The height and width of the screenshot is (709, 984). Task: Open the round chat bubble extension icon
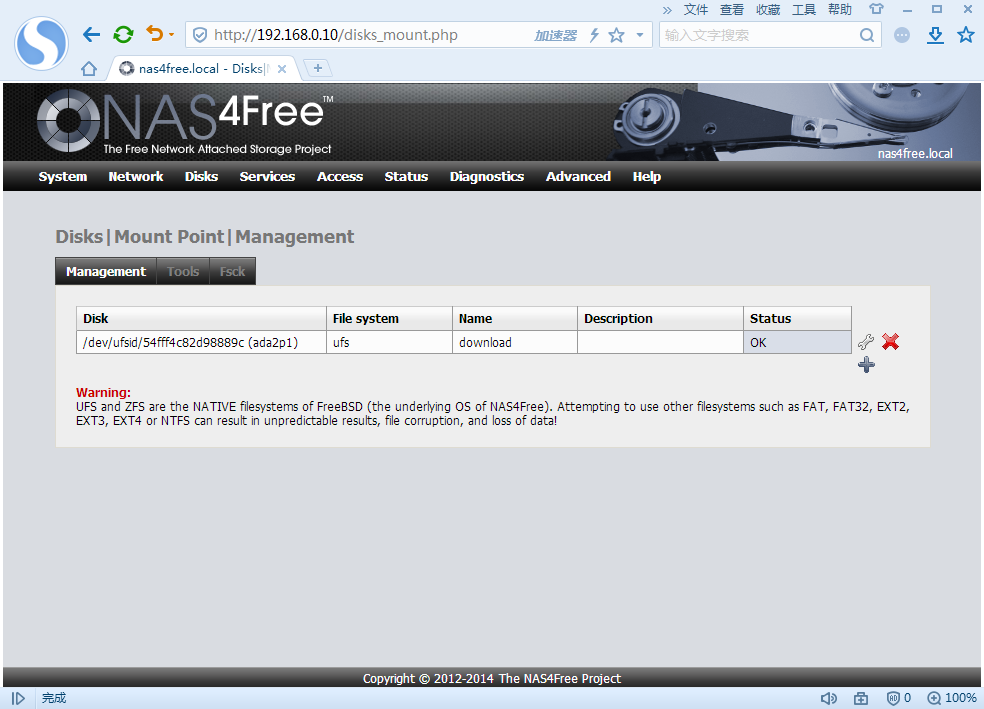pos(902,35)
